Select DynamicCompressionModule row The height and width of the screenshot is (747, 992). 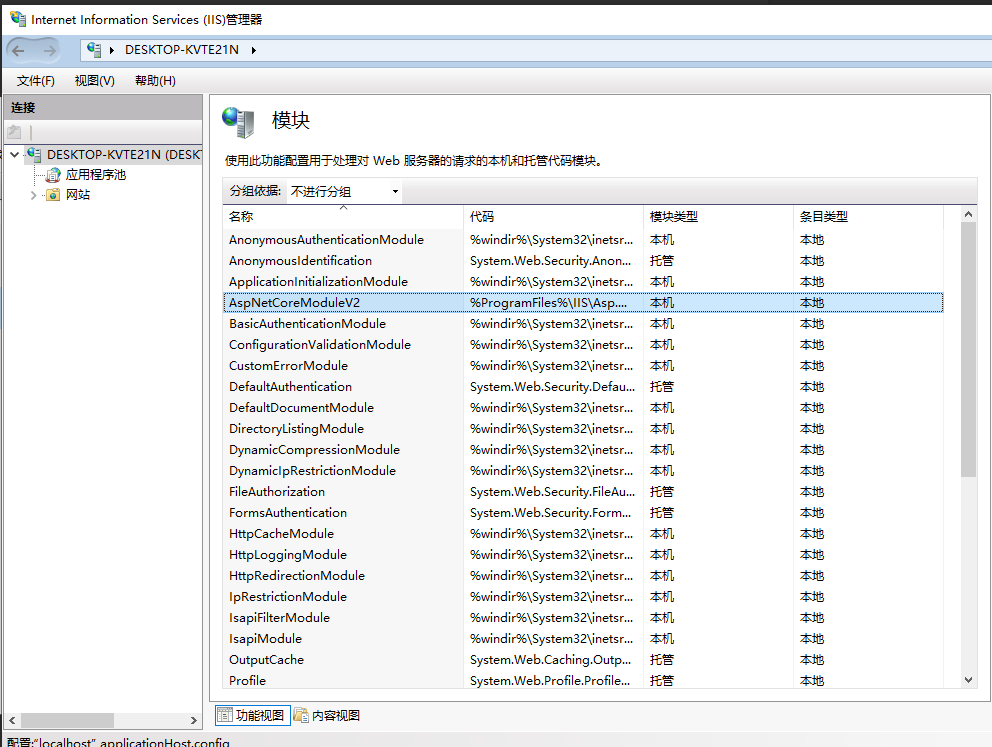tap(583, 450)
